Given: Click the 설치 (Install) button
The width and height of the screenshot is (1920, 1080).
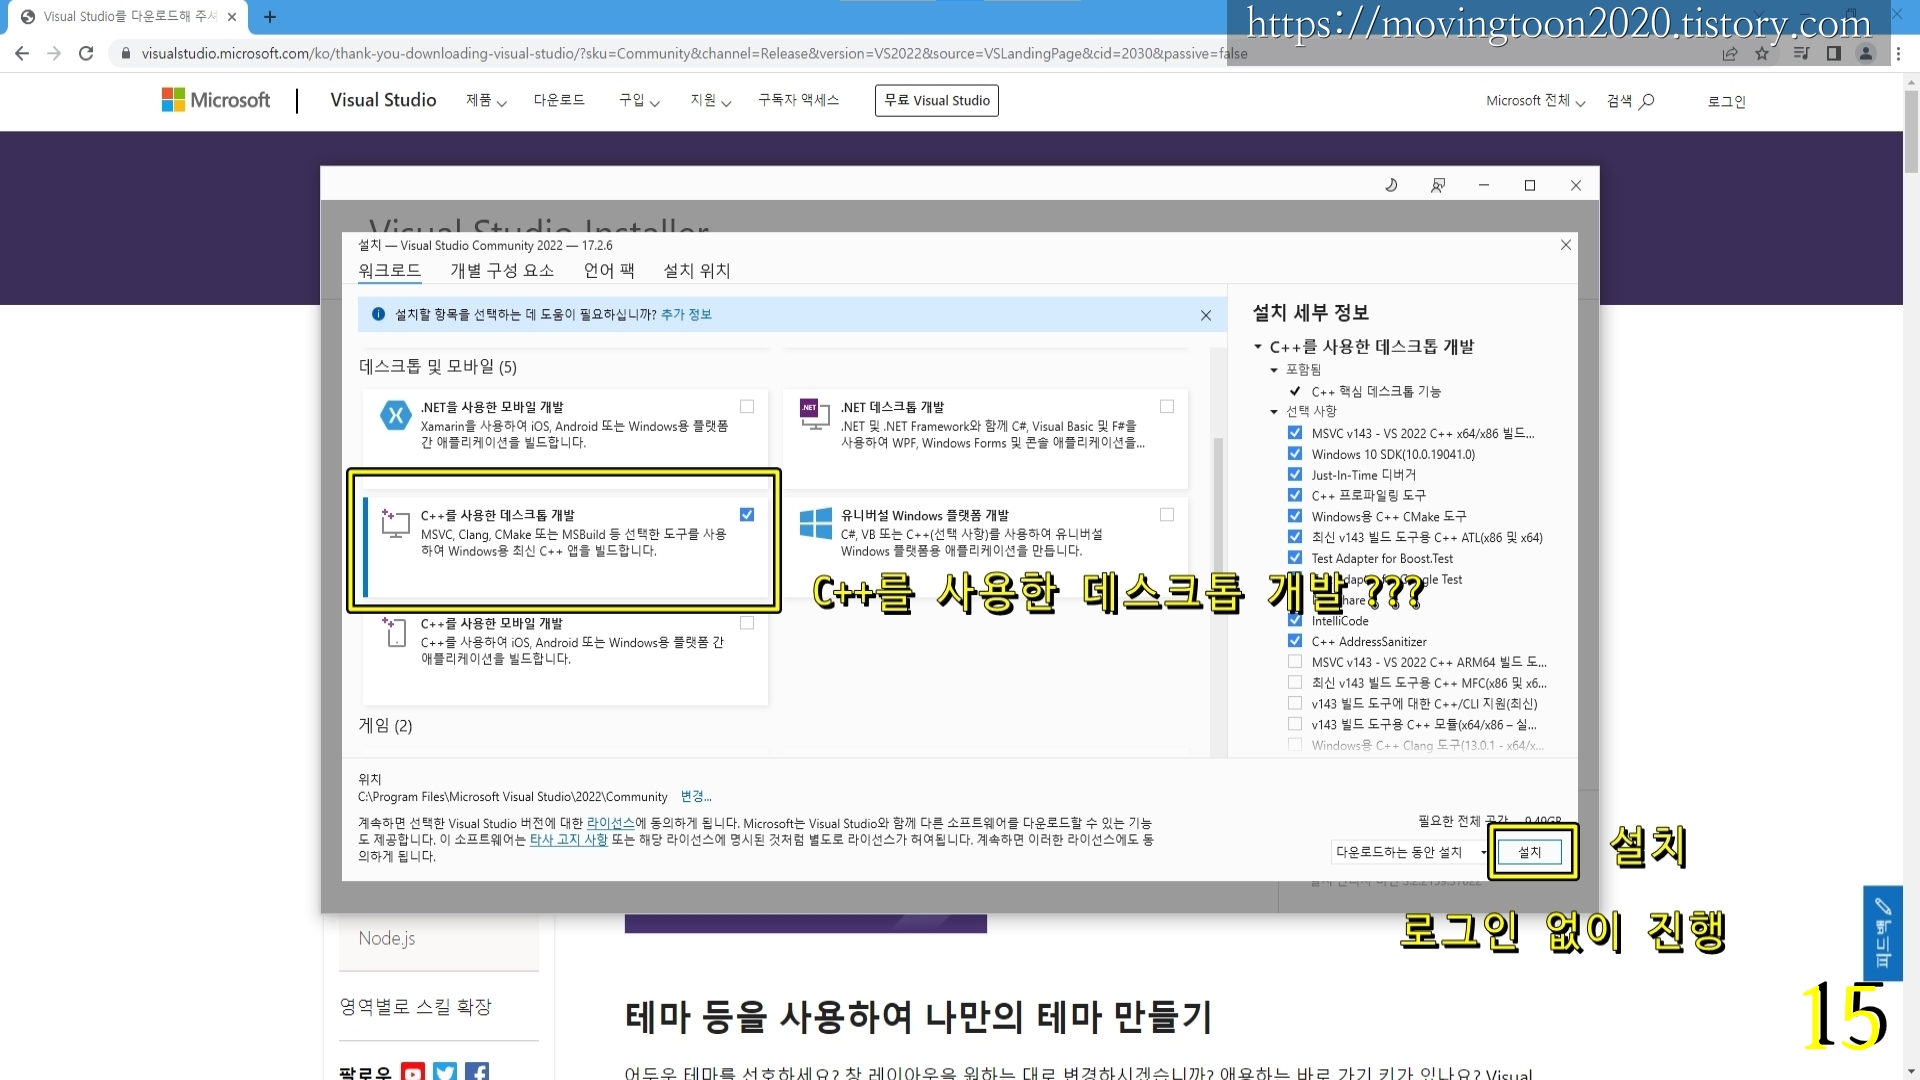Looking at the screenshot, I should click(1530, 852).
